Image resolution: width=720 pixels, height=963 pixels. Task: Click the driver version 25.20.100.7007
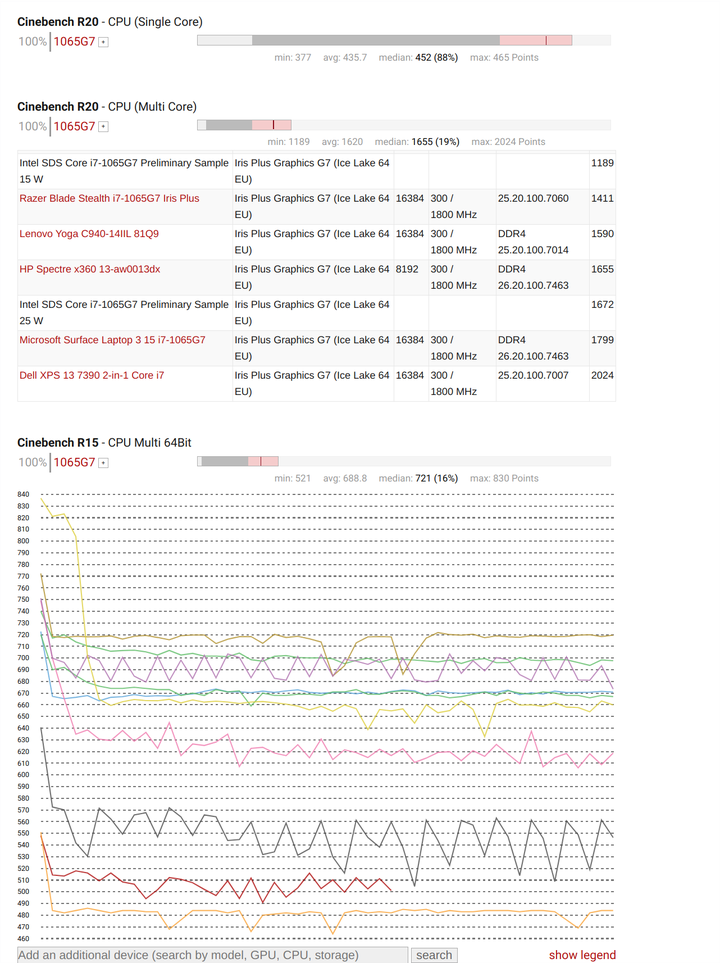[533, 375]
